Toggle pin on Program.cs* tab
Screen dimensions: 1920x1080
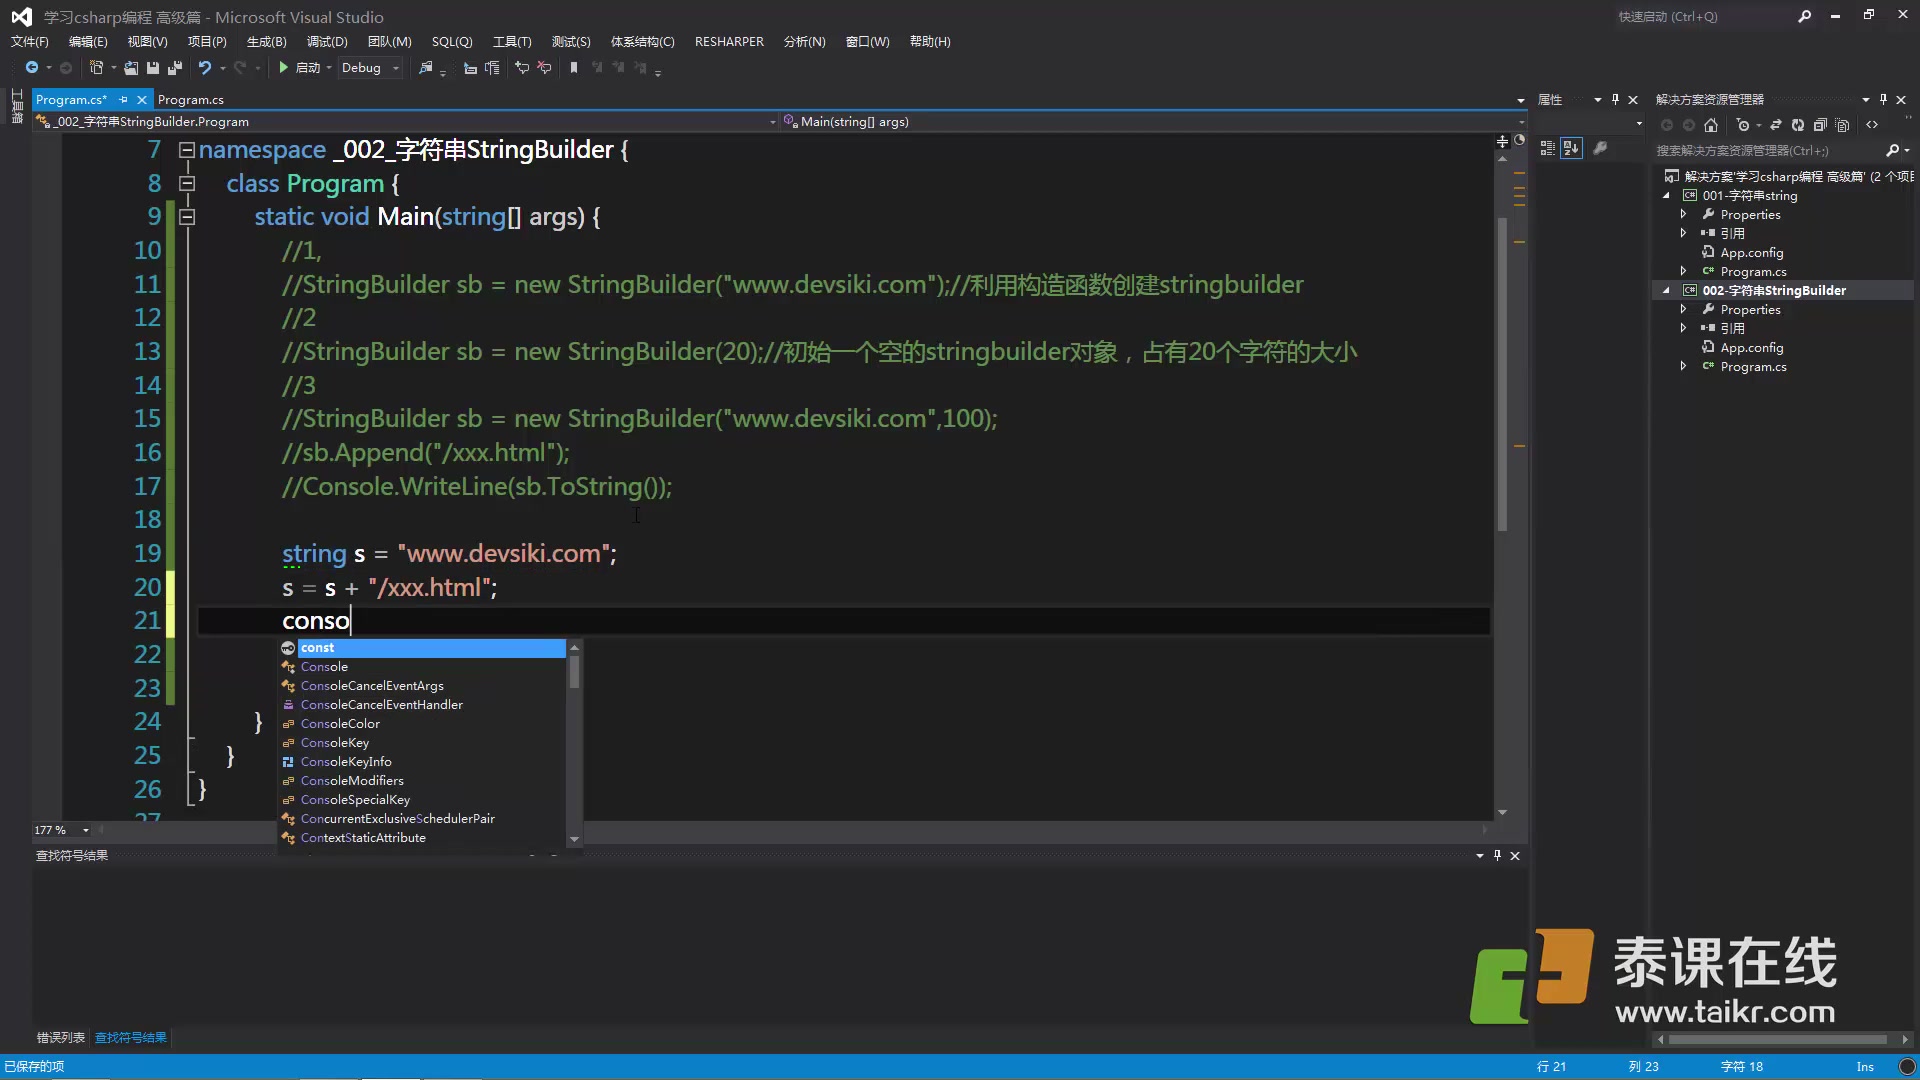click(x=123, y=100)
